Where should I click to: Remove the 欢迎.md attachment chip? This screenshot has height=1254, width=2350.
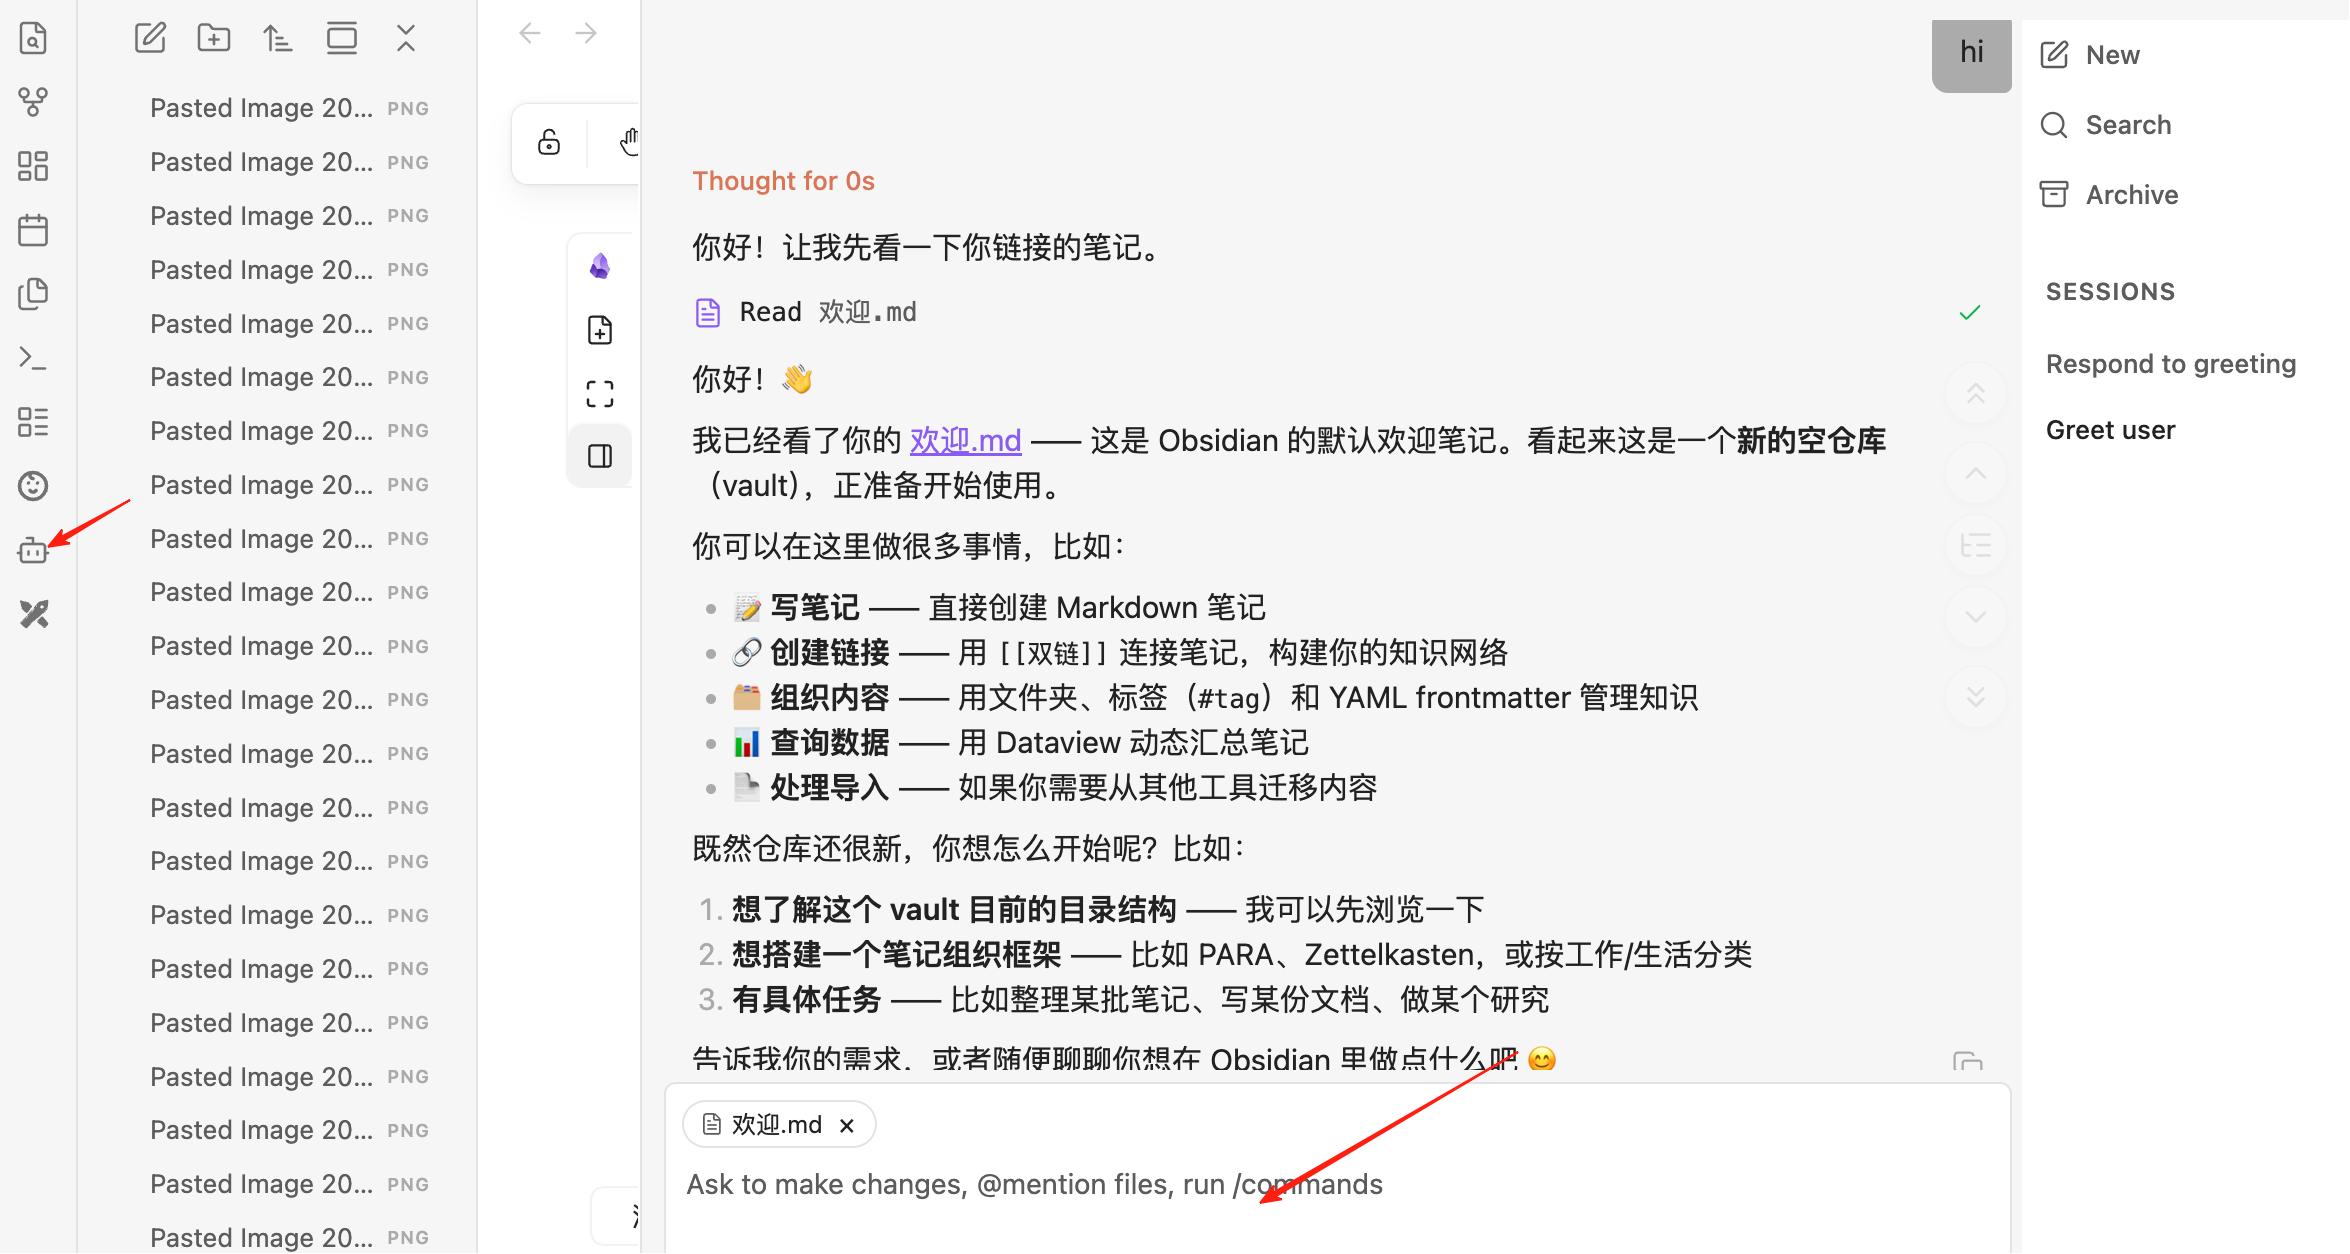click(847, 1126)
